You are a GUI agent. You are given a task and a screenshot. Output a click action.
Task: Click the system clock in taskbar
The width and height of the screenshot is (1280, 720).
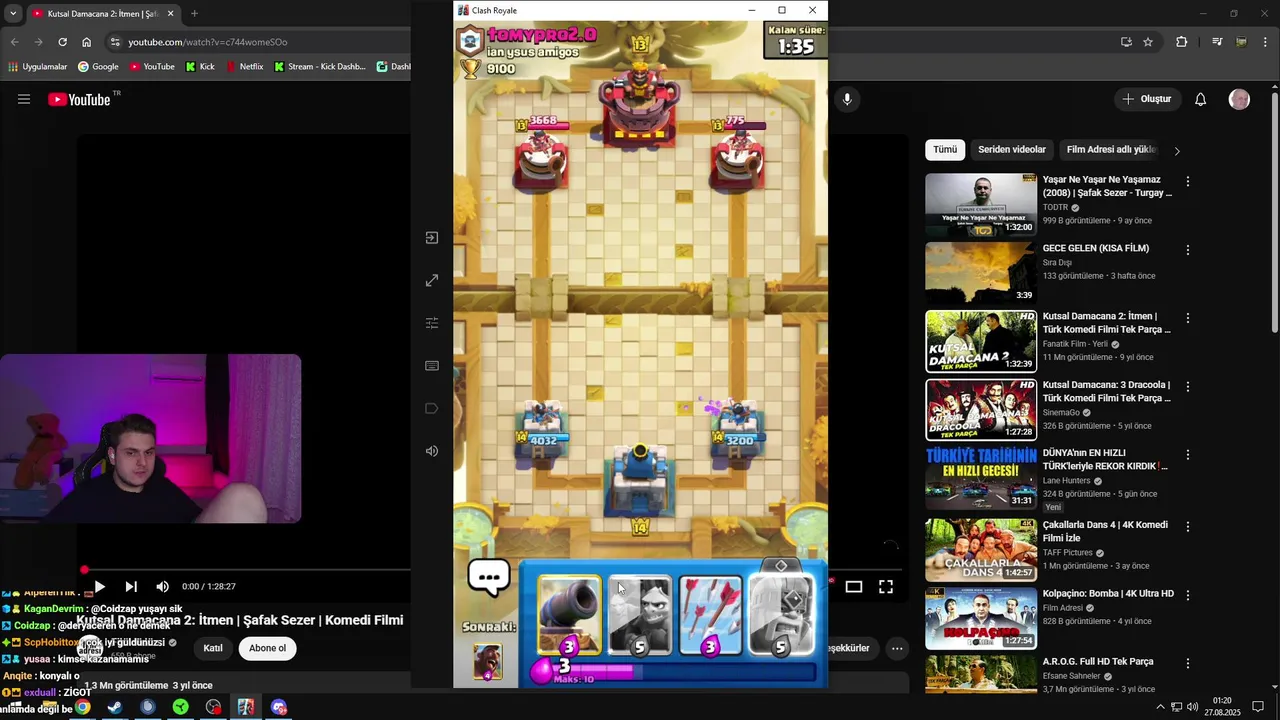pos(1221,707)
